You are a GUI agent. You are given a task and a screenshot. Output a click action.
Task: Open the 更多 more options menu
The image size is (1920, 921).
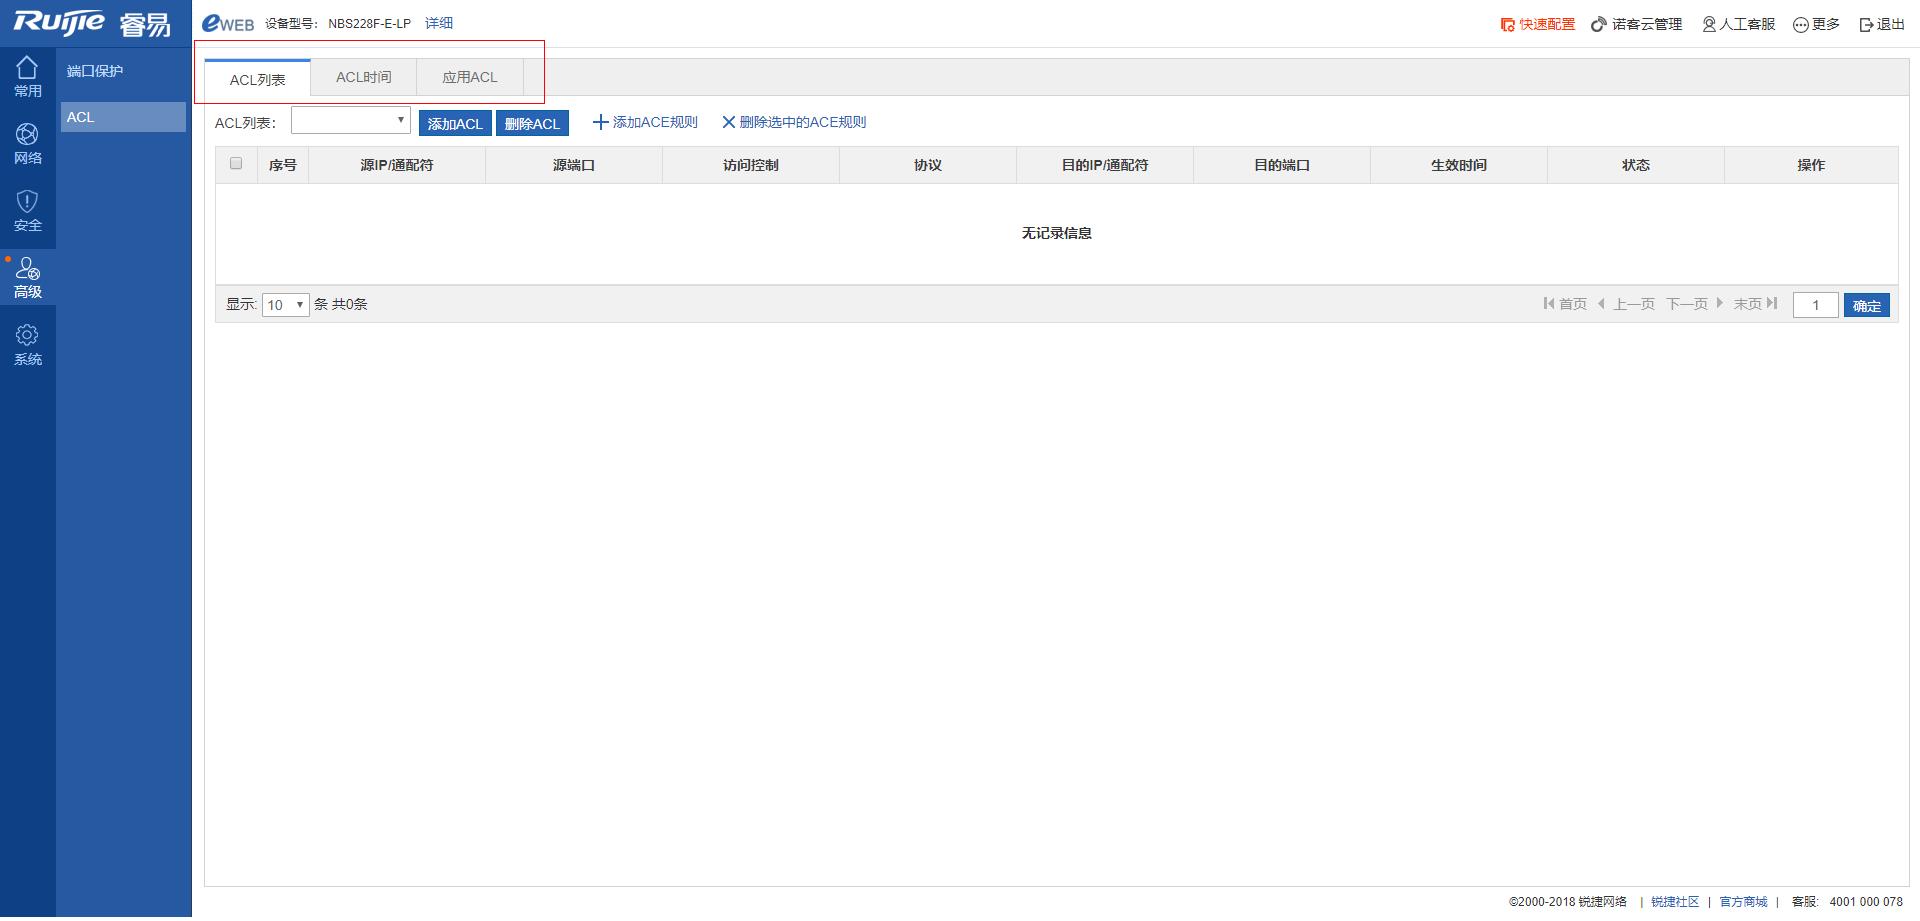(1816, 24)
